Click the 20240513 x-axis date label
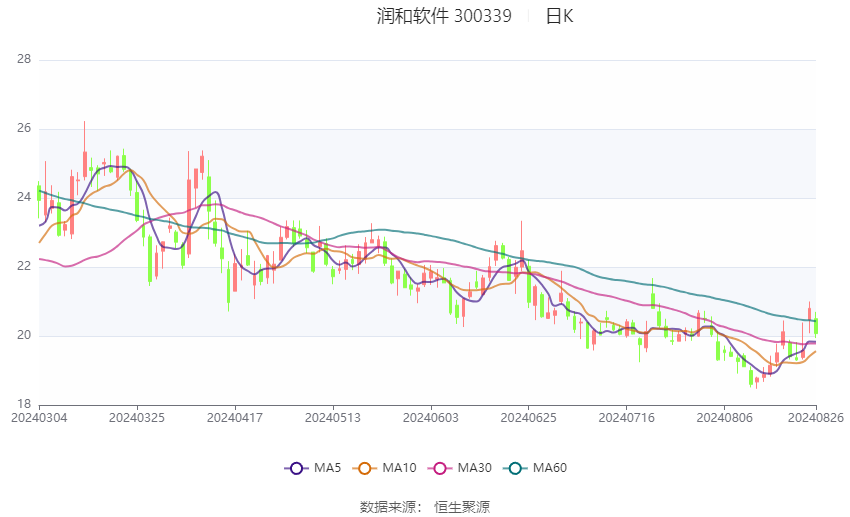850x517 pixels. tap(333, 418)
